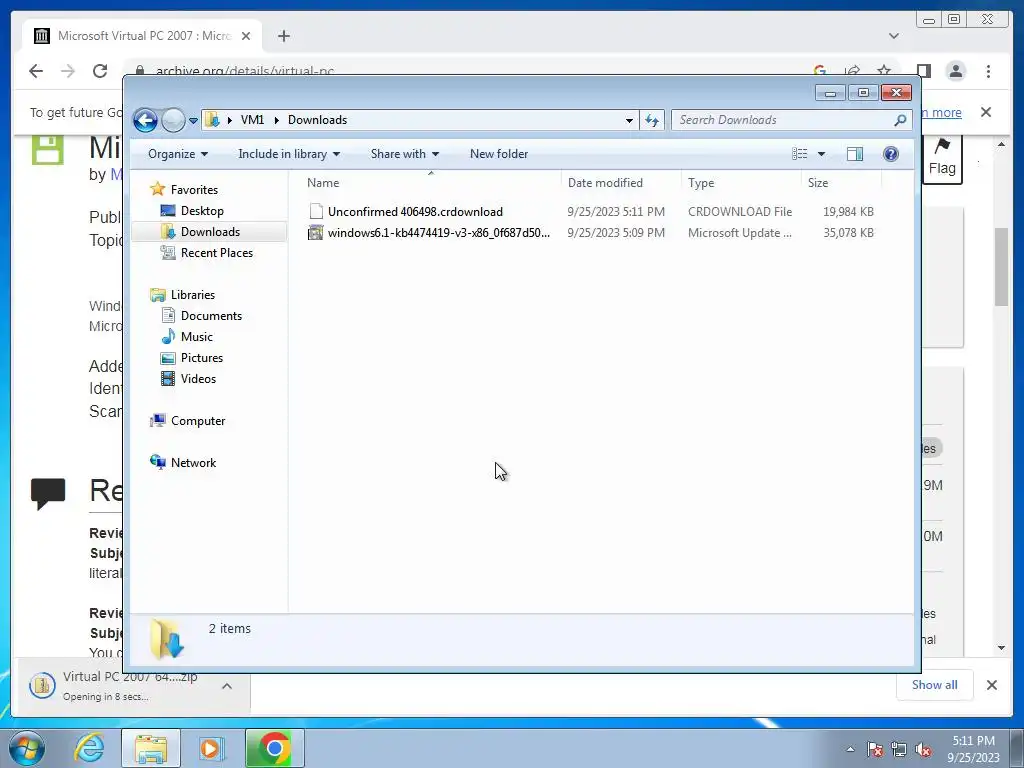
Task: Click Chrome's back navigation arrow
Action: [x=36, y=71]
